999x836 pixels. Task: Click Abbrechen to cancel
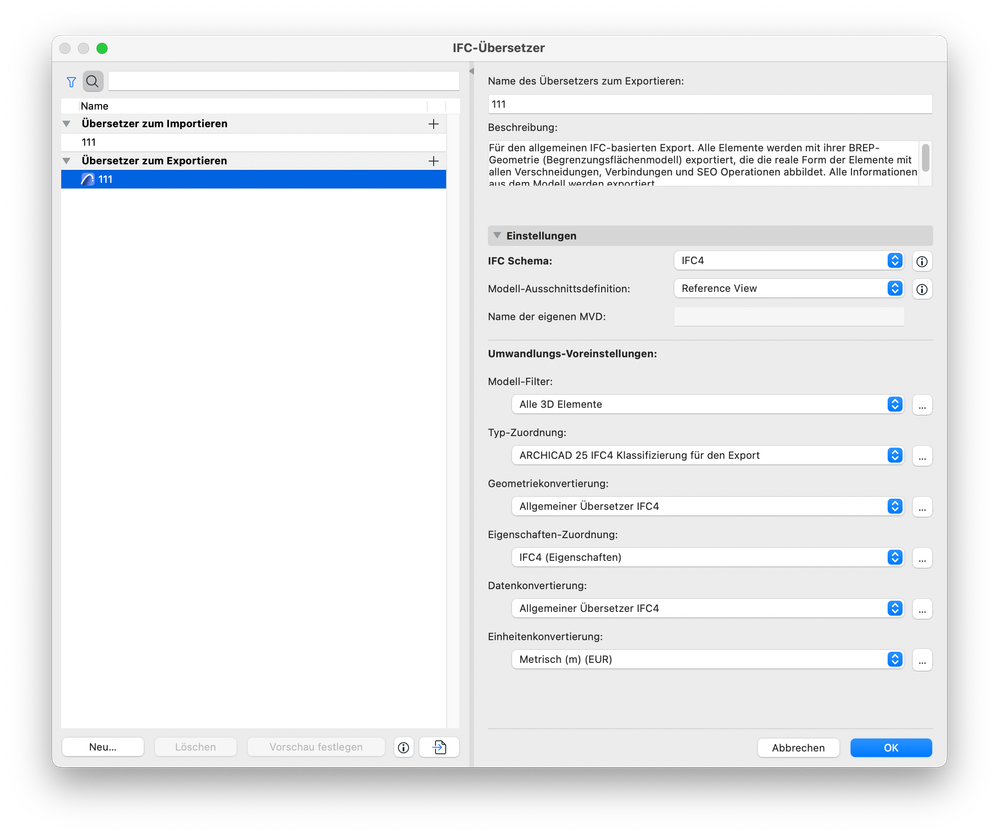pyautogui.click(x=798, y=748)
